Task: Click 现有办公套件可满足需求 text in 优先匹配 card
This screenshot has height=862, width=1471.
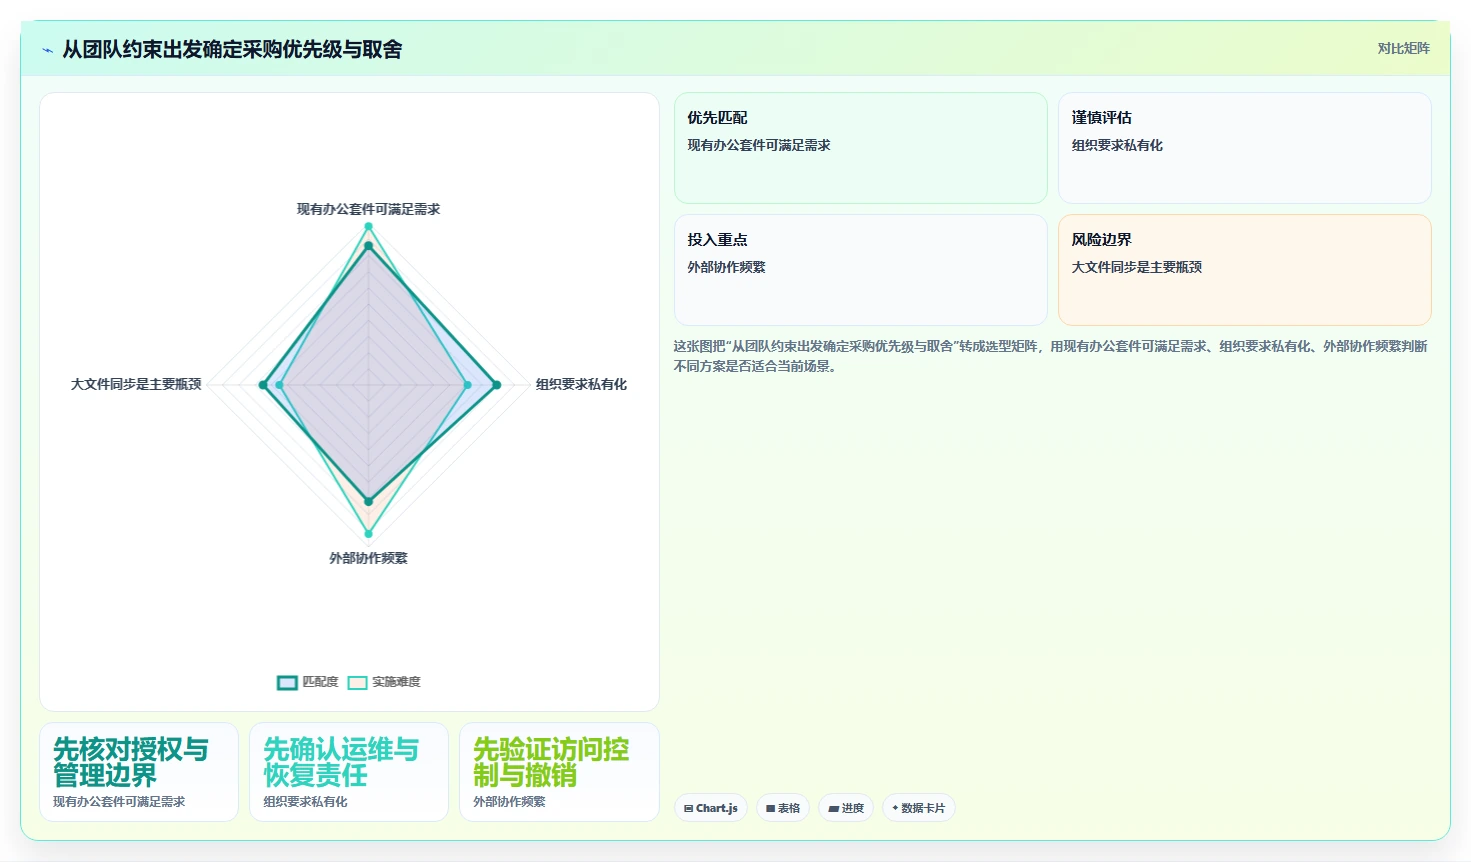Action: 759,145
